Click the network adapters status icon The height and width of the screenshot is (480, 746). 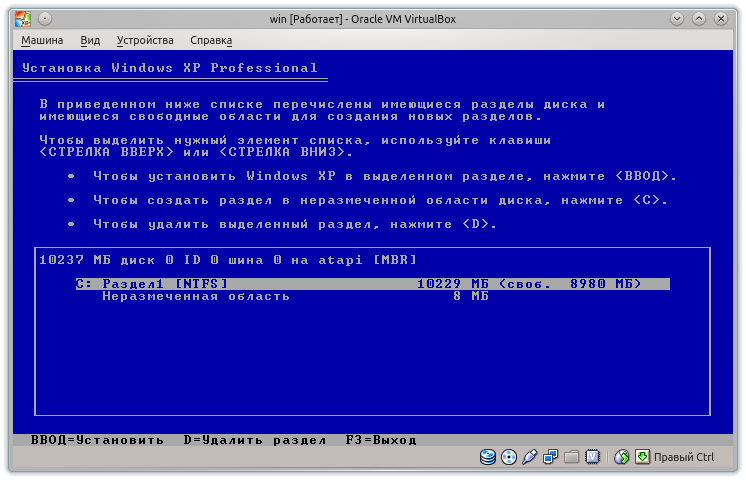point(550,457)
